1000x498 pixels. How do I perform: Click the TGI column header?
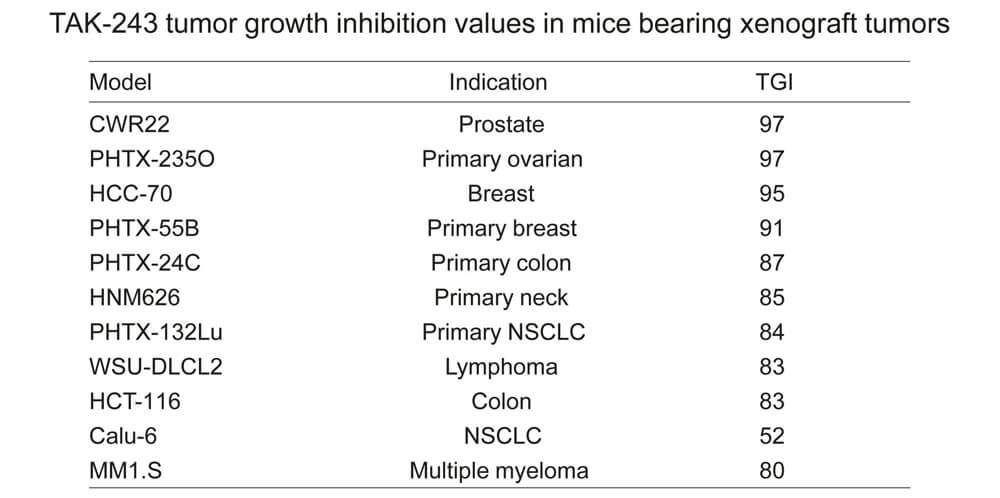point(774,82)
